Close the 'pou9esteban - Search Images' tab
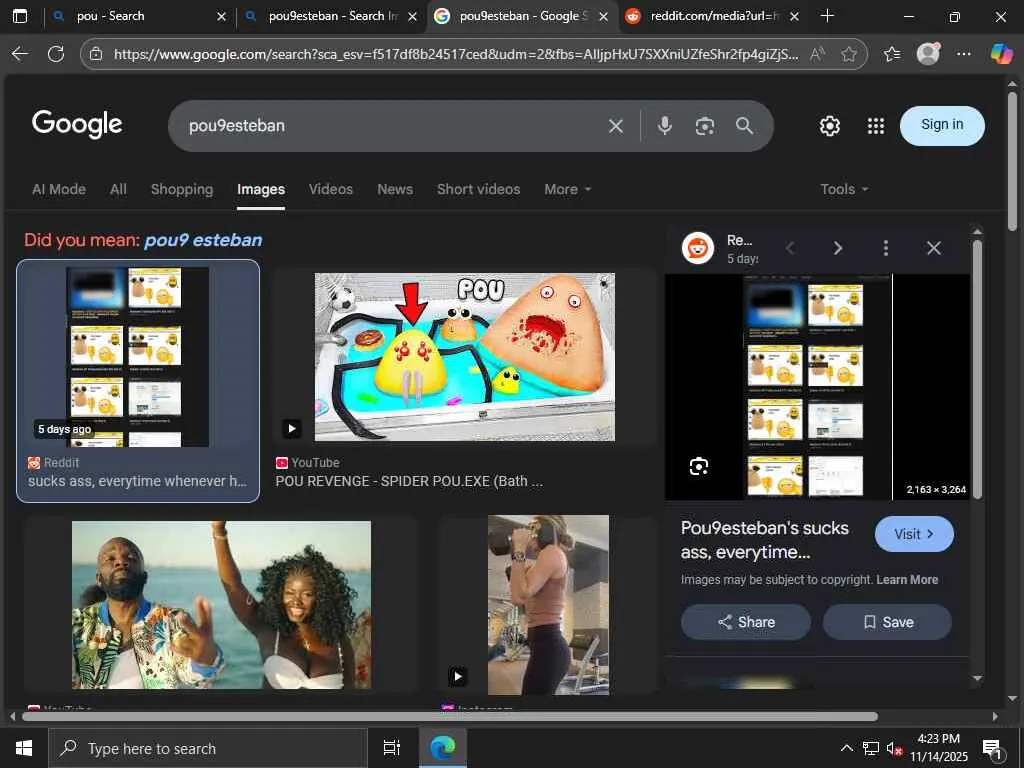The image size is (1024, 768). point(412,16)
